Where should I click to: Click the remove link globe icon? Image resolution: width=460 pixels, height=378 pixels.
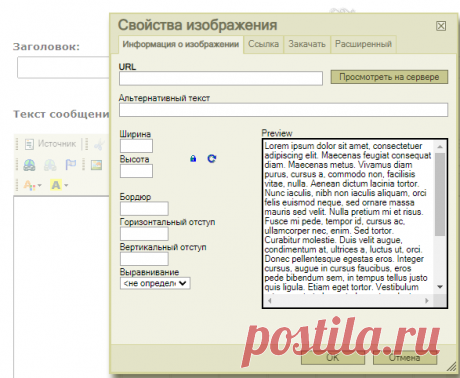[x=50, y=165]
